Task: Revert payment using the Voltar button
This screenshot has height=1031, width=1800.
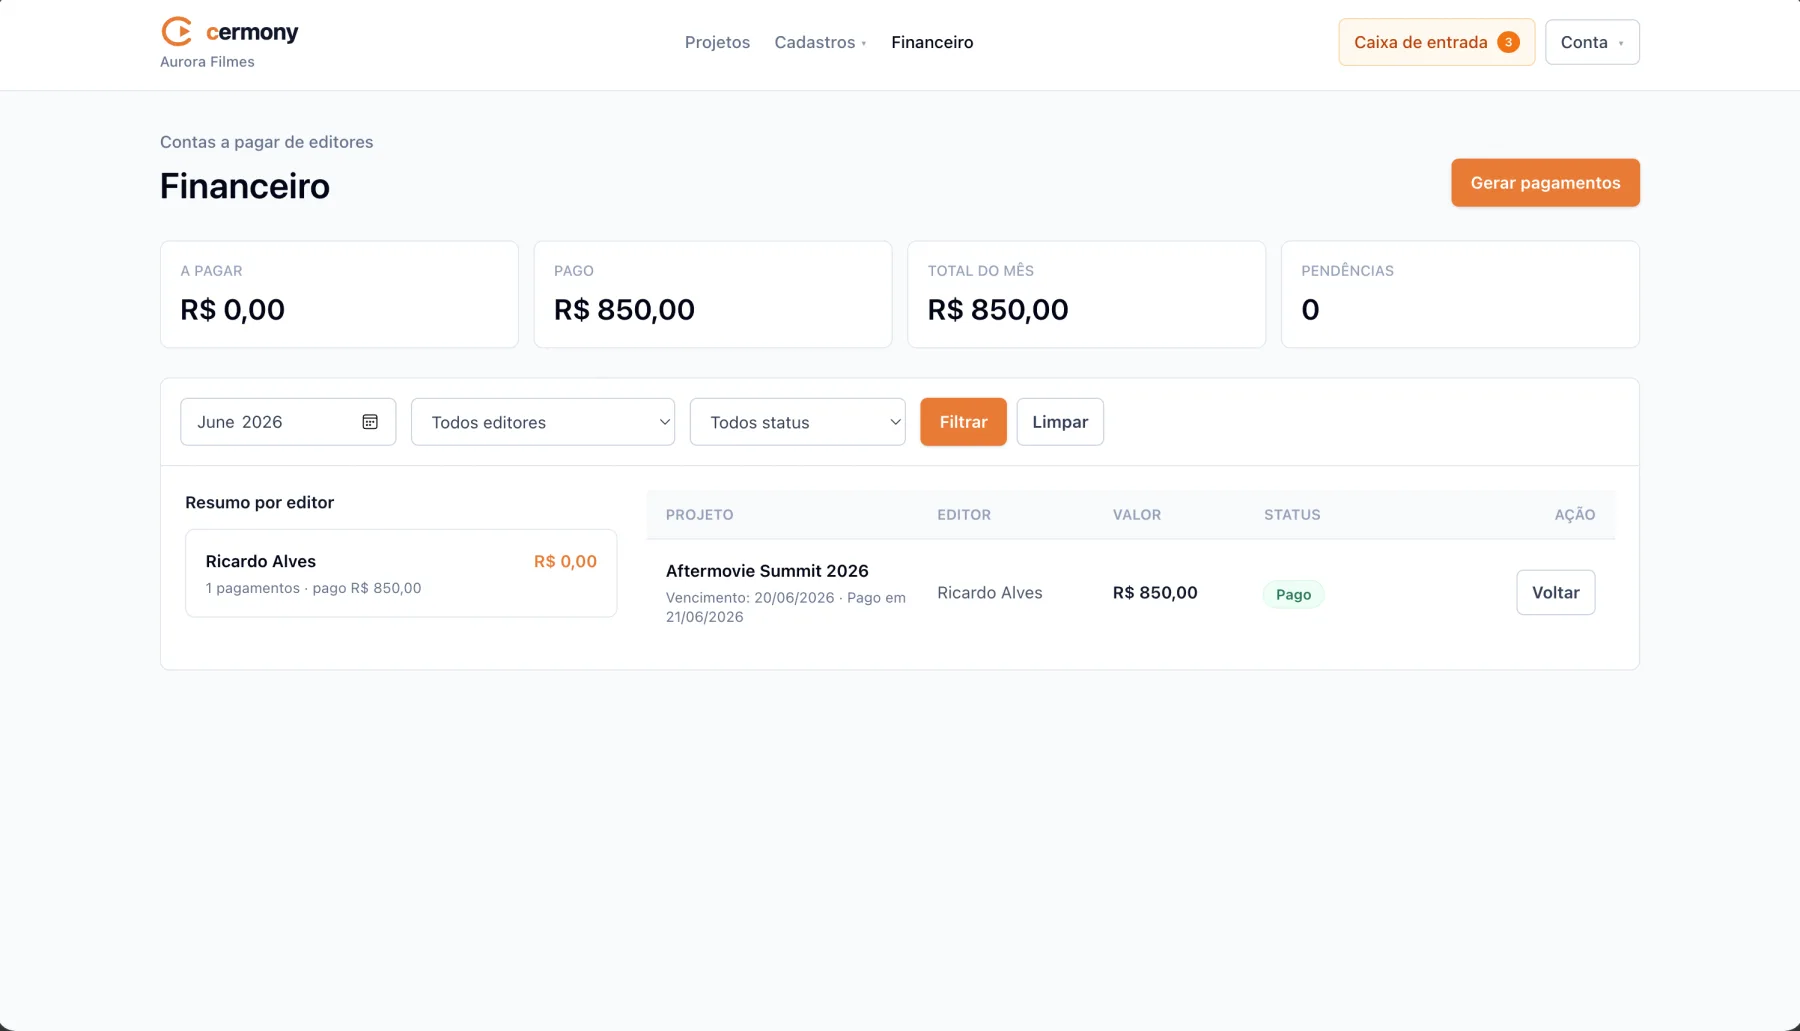Action: click(x=1555, y=592)
